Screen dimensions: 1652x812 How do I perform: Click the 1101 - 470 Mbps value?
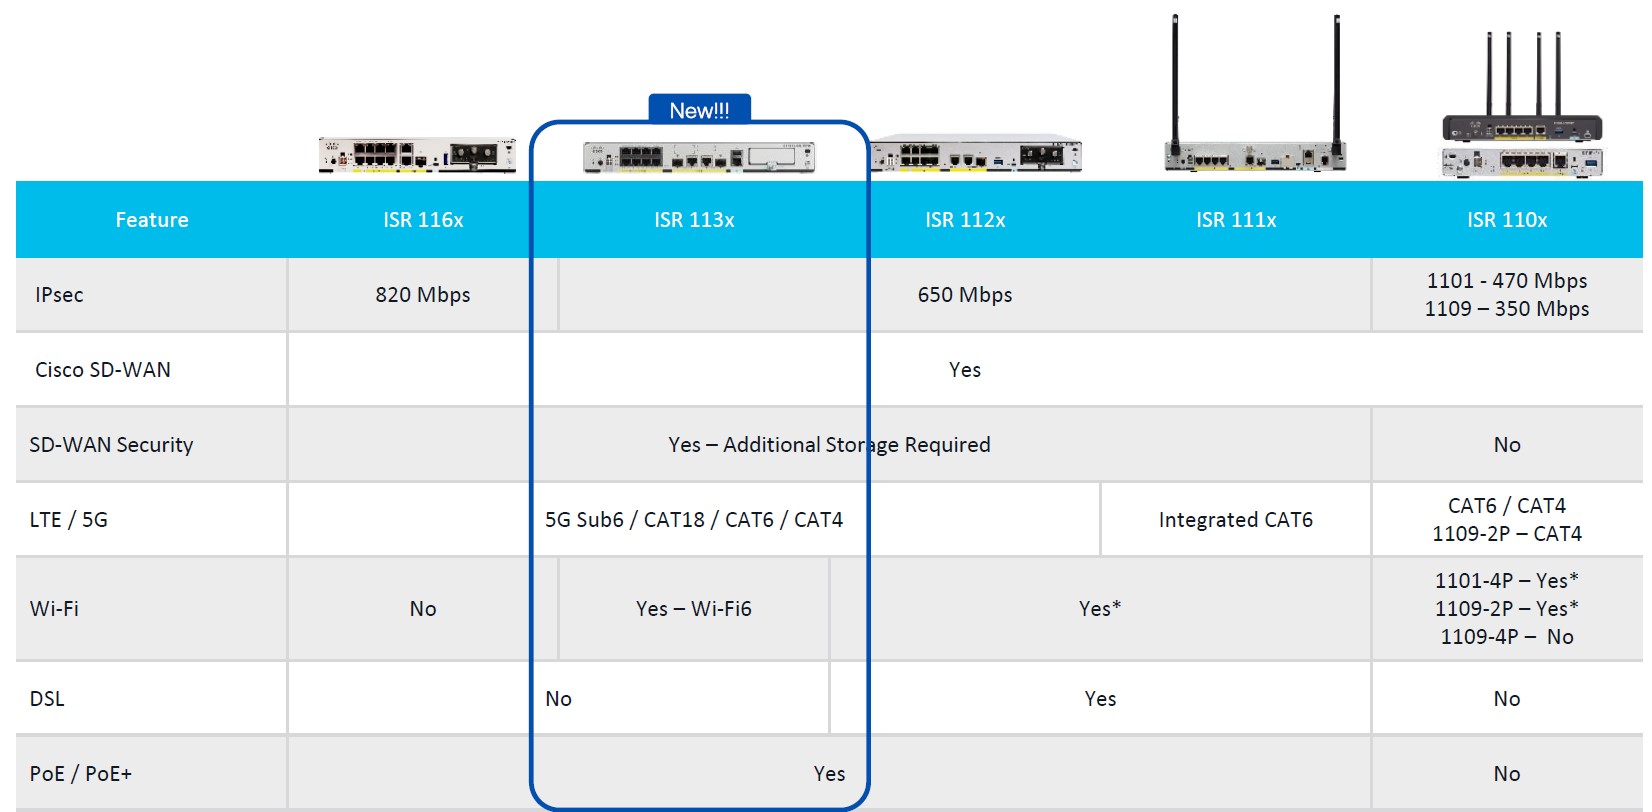[1507, 281]
